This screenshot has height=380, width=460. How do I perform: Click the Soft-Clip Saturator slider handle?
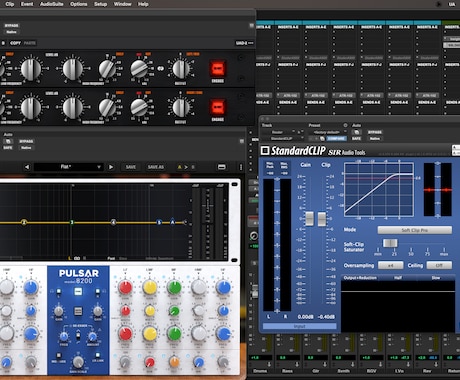(x=390, y=243)
